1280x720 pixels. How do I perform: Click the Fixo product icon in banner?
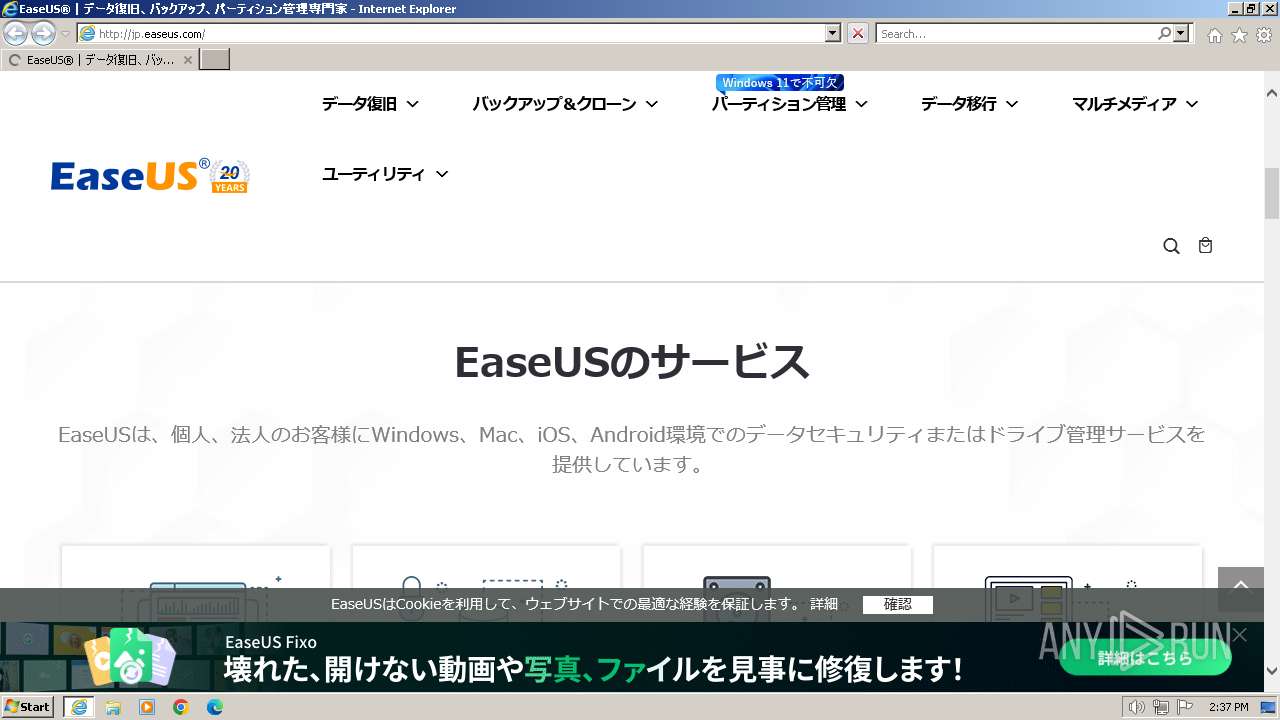(x=130, y=658)
